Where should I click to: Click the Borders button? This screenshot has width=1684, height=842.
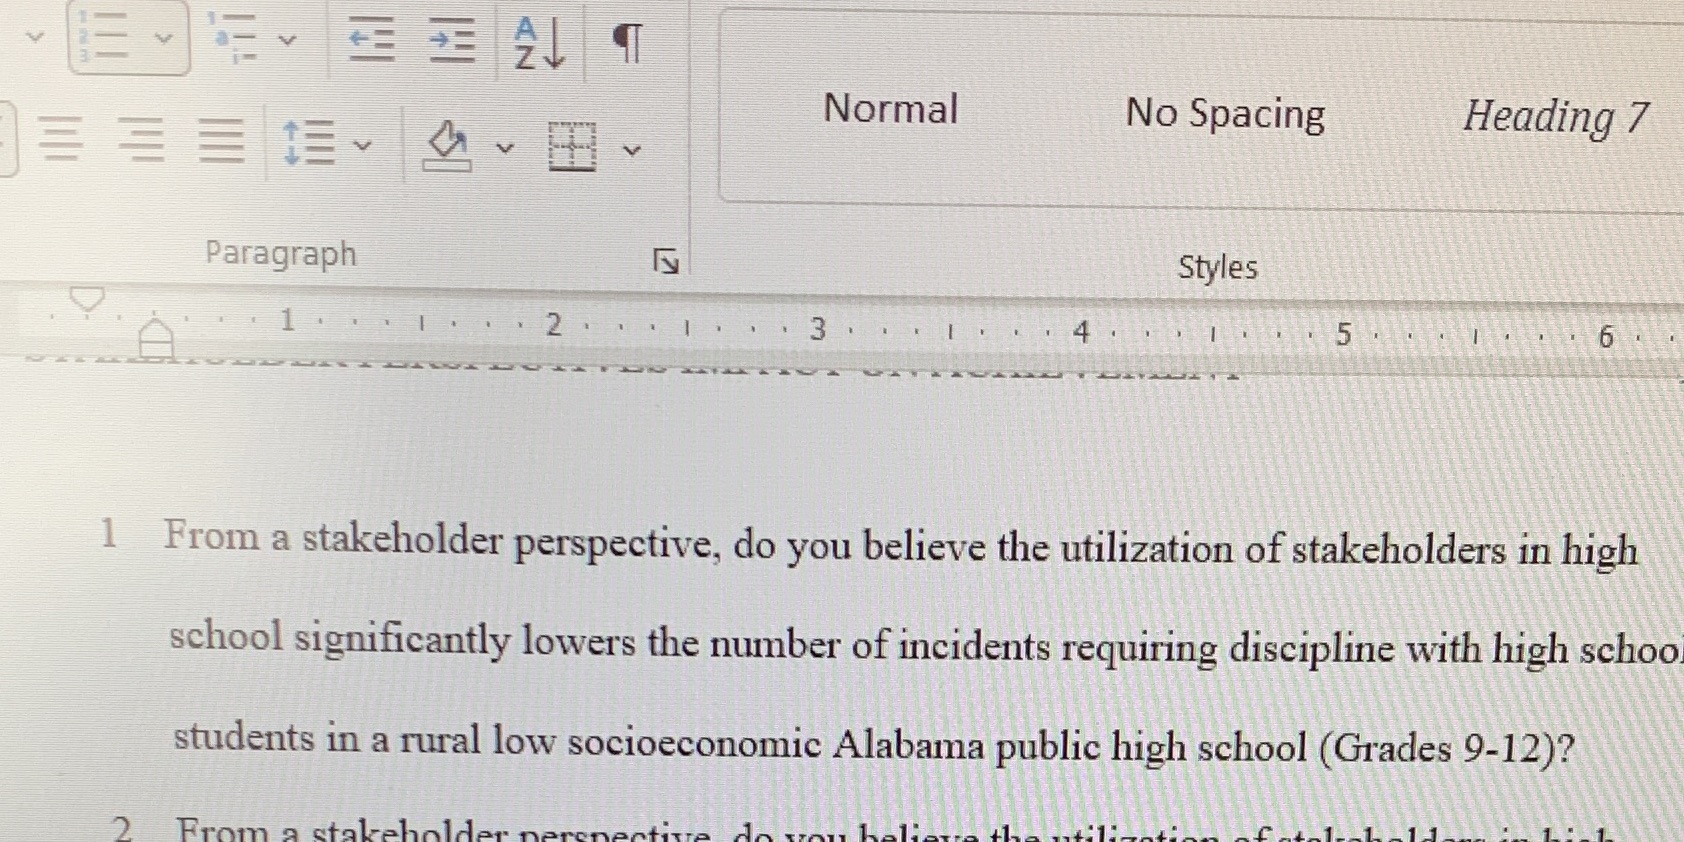coord(573,147)
